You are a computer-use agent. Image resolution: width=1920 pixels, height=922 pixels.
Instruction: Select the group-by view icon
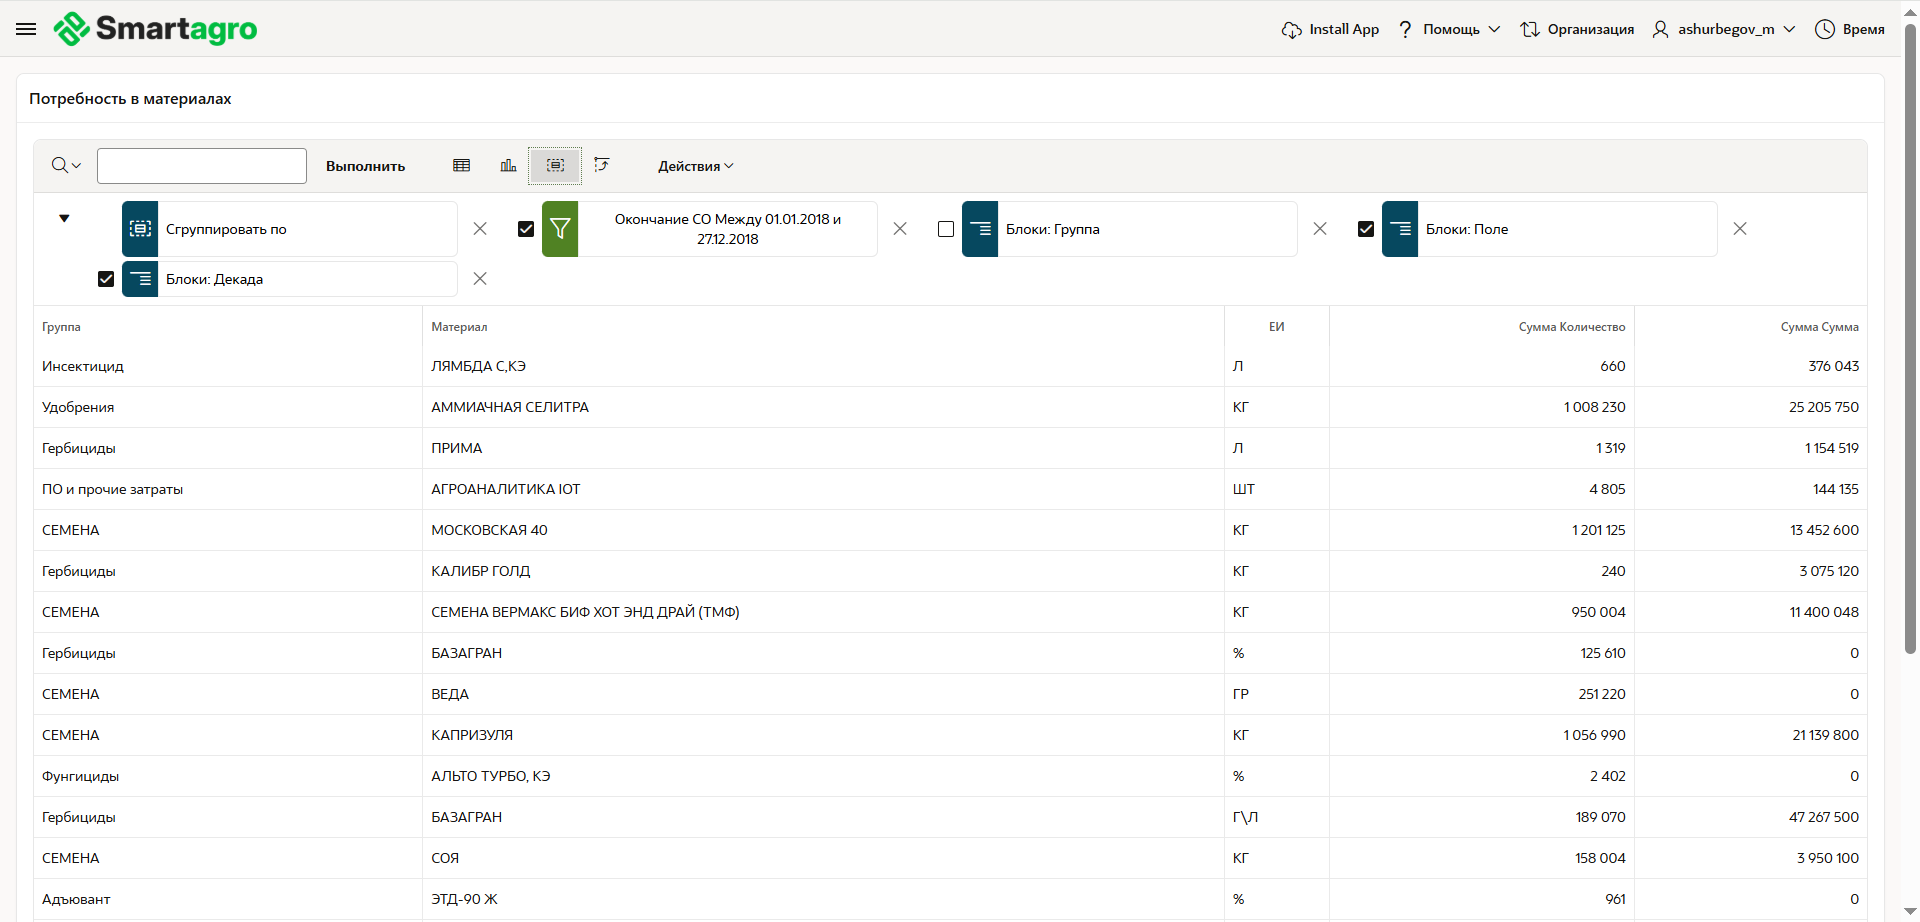(555, 166)
